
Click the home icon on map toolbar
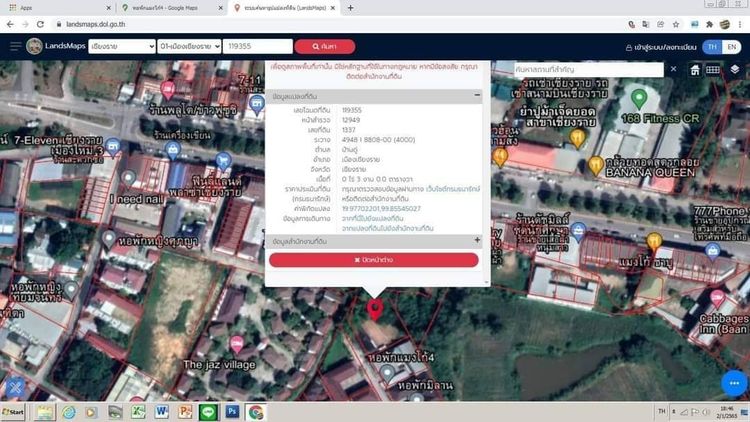[x=694, y=70]
